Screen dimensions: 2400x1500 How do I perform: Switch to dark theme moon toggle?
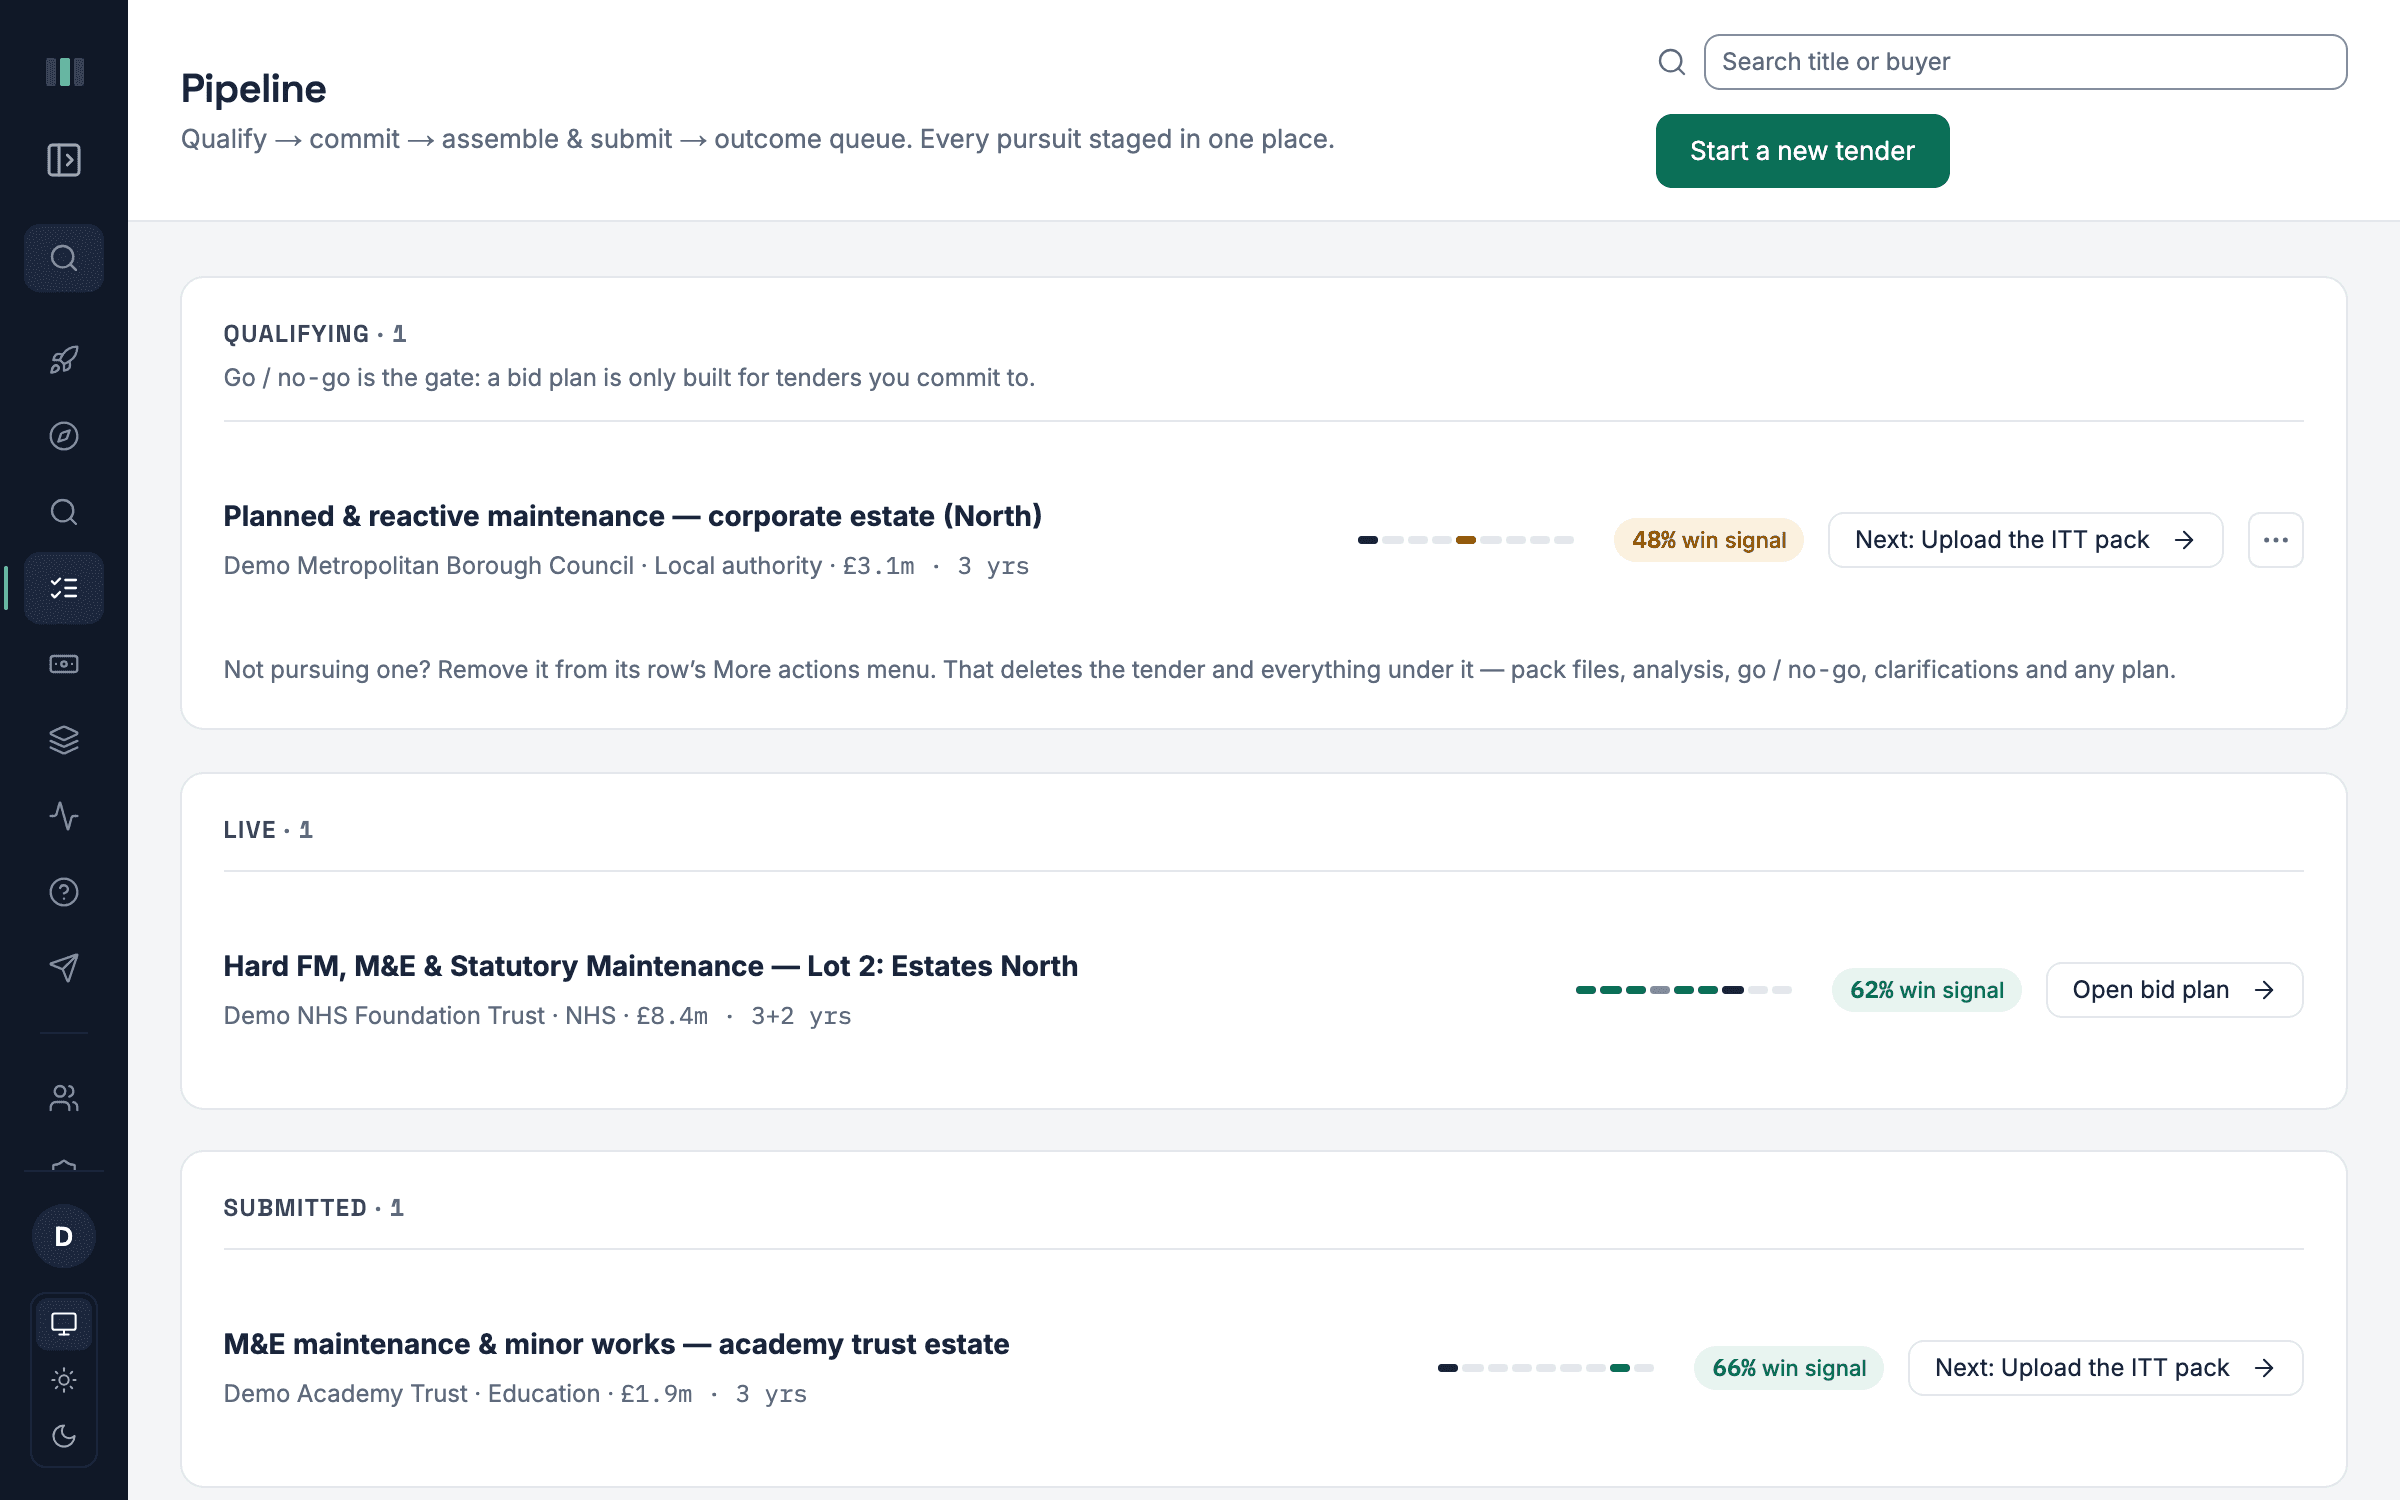(x=64, y=1436)
